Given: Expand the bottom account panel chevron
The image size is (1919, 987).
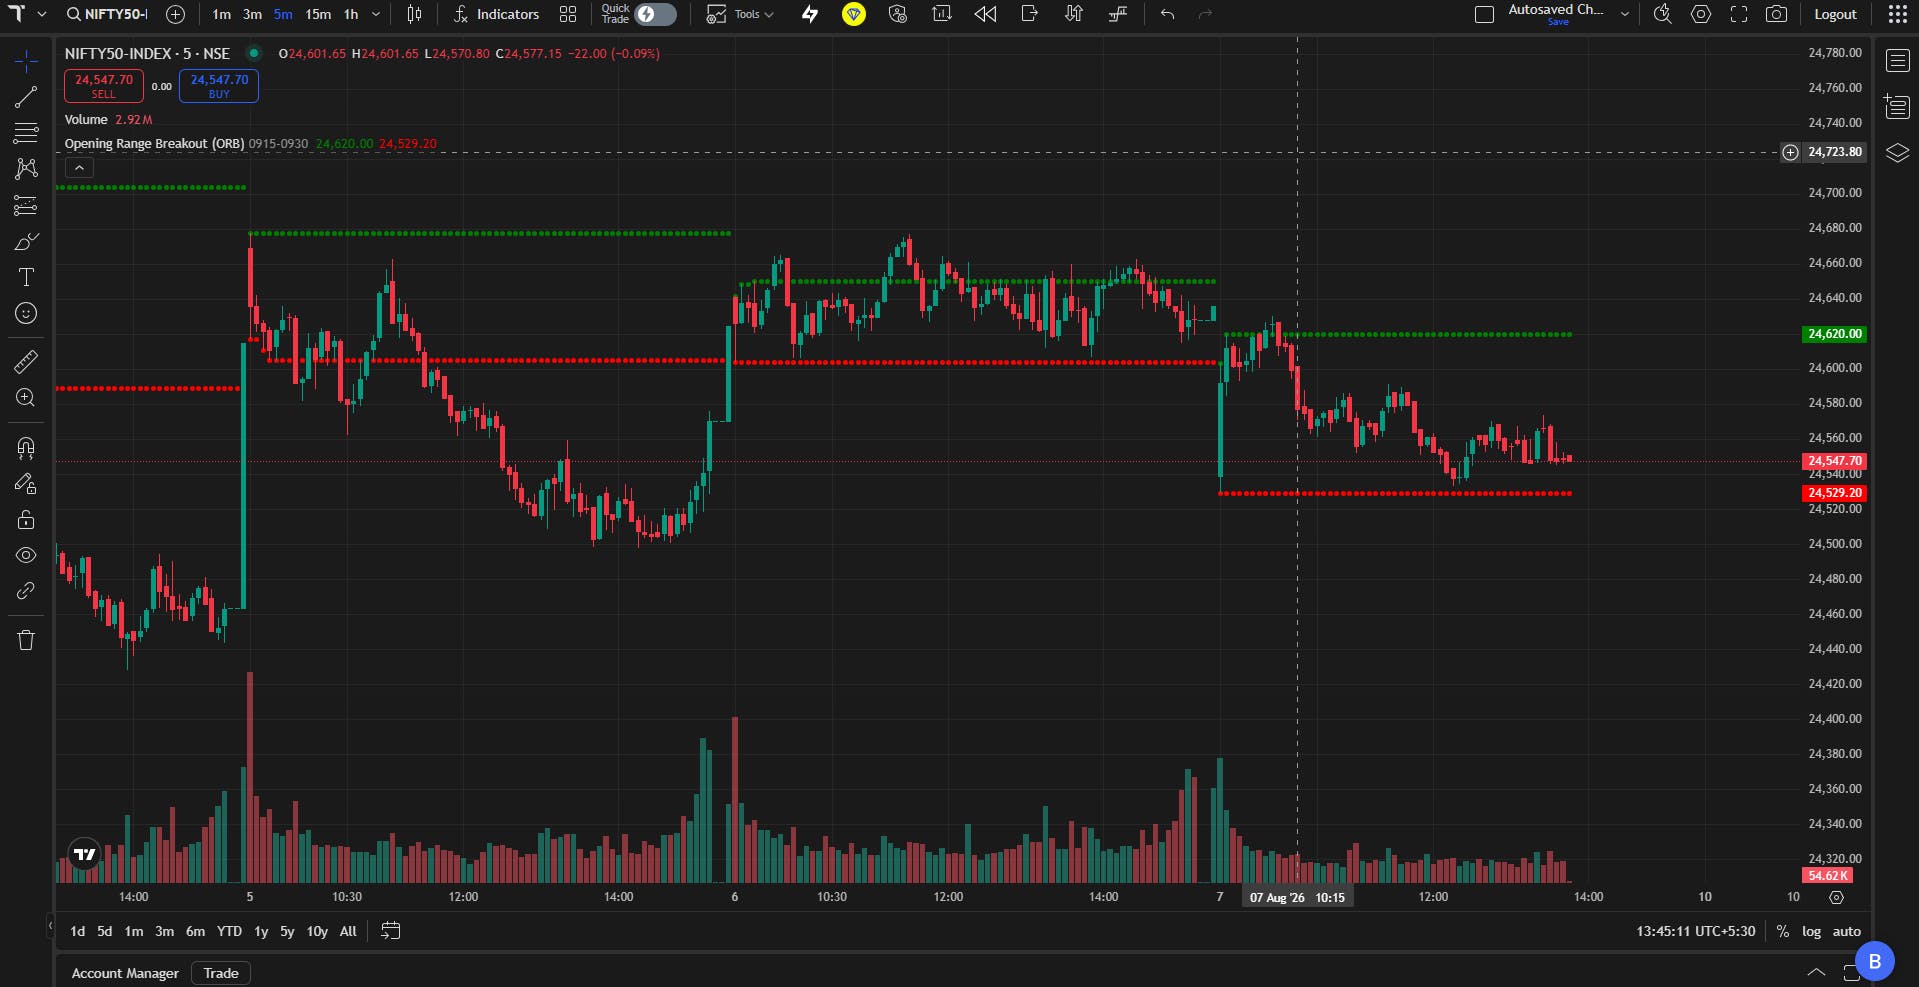Looking at the screenshot, I should click(1816, 973).
